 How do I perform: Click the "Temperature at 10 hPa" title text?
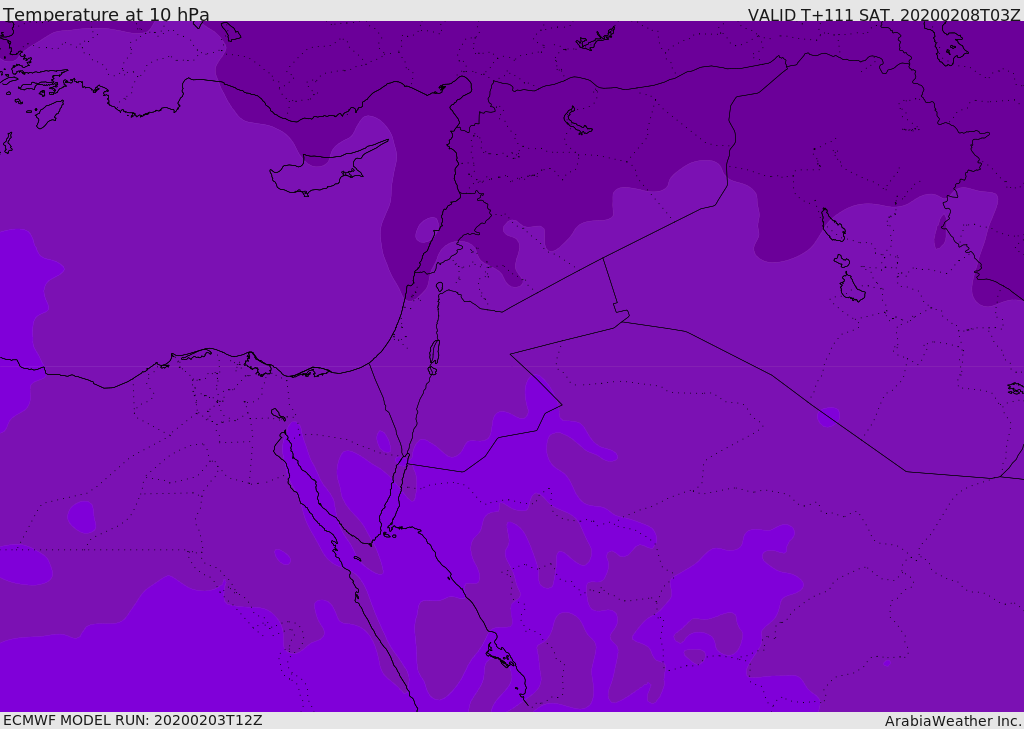[x=106, y=14]
